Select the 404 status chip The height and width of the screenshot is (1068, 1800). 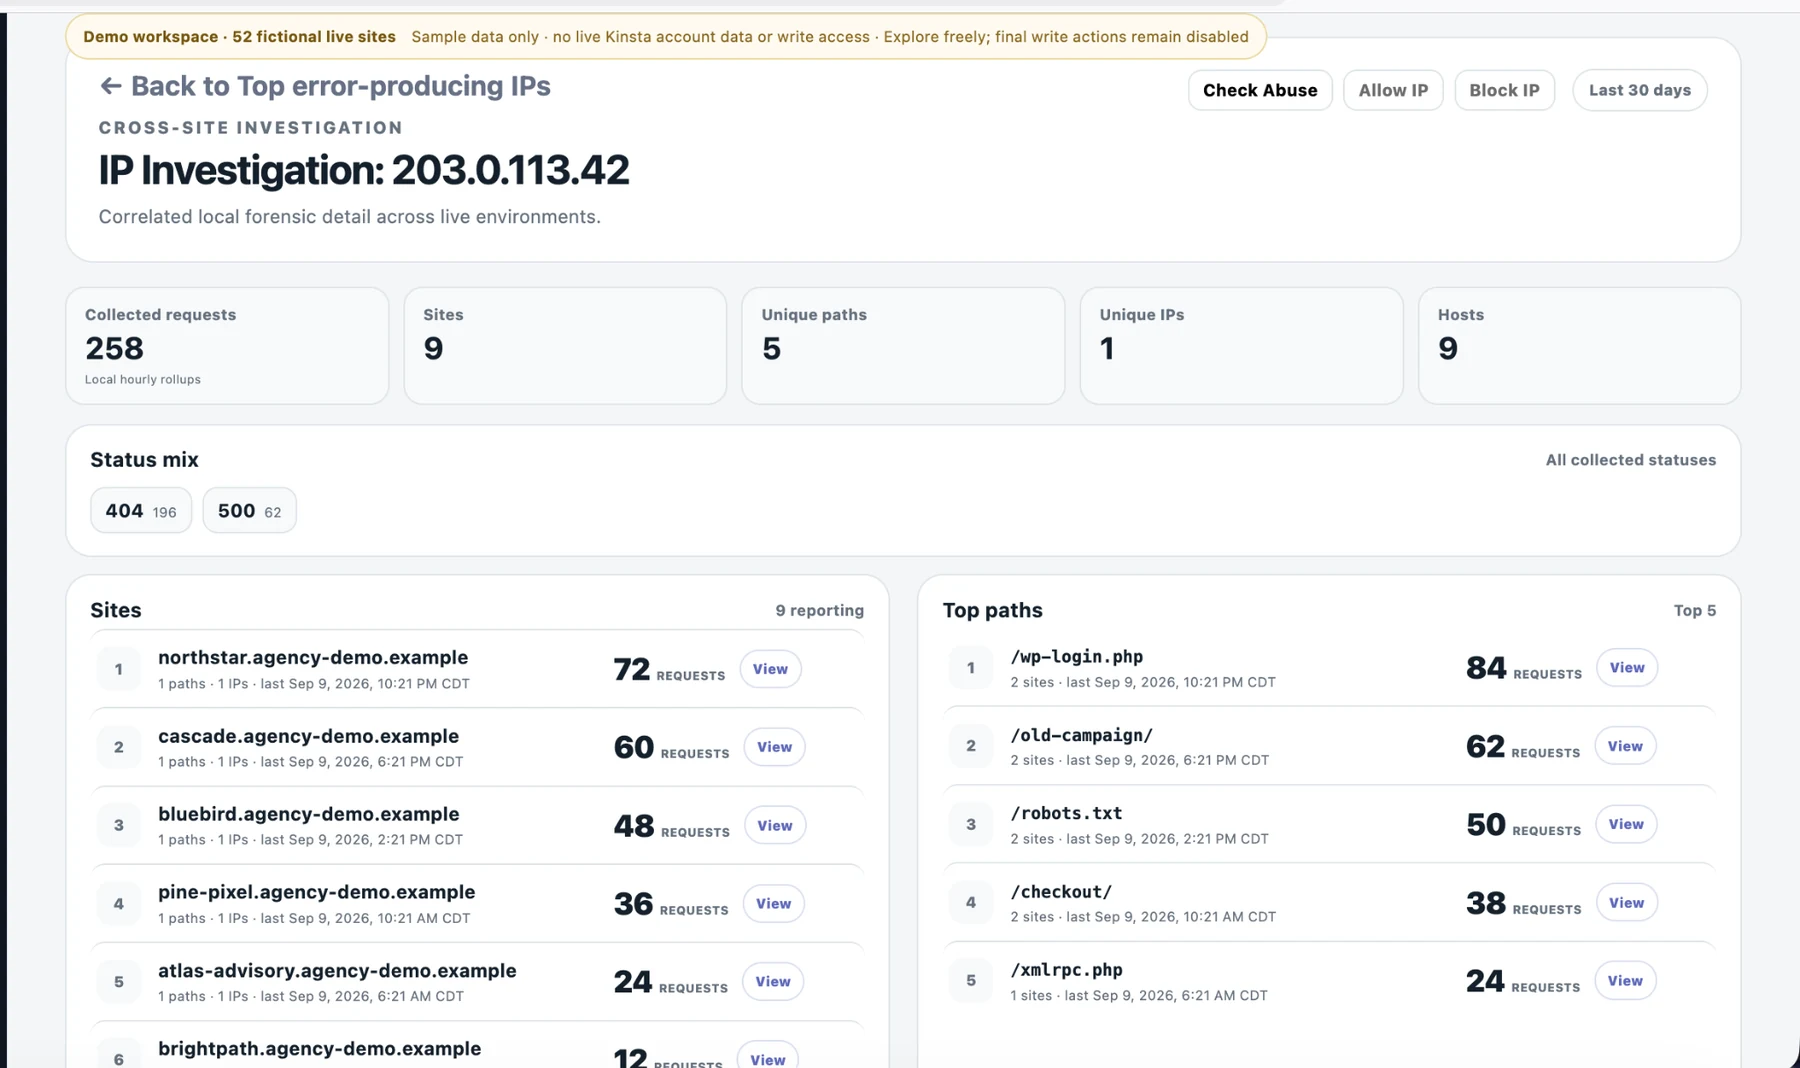[x=141, y=510]
